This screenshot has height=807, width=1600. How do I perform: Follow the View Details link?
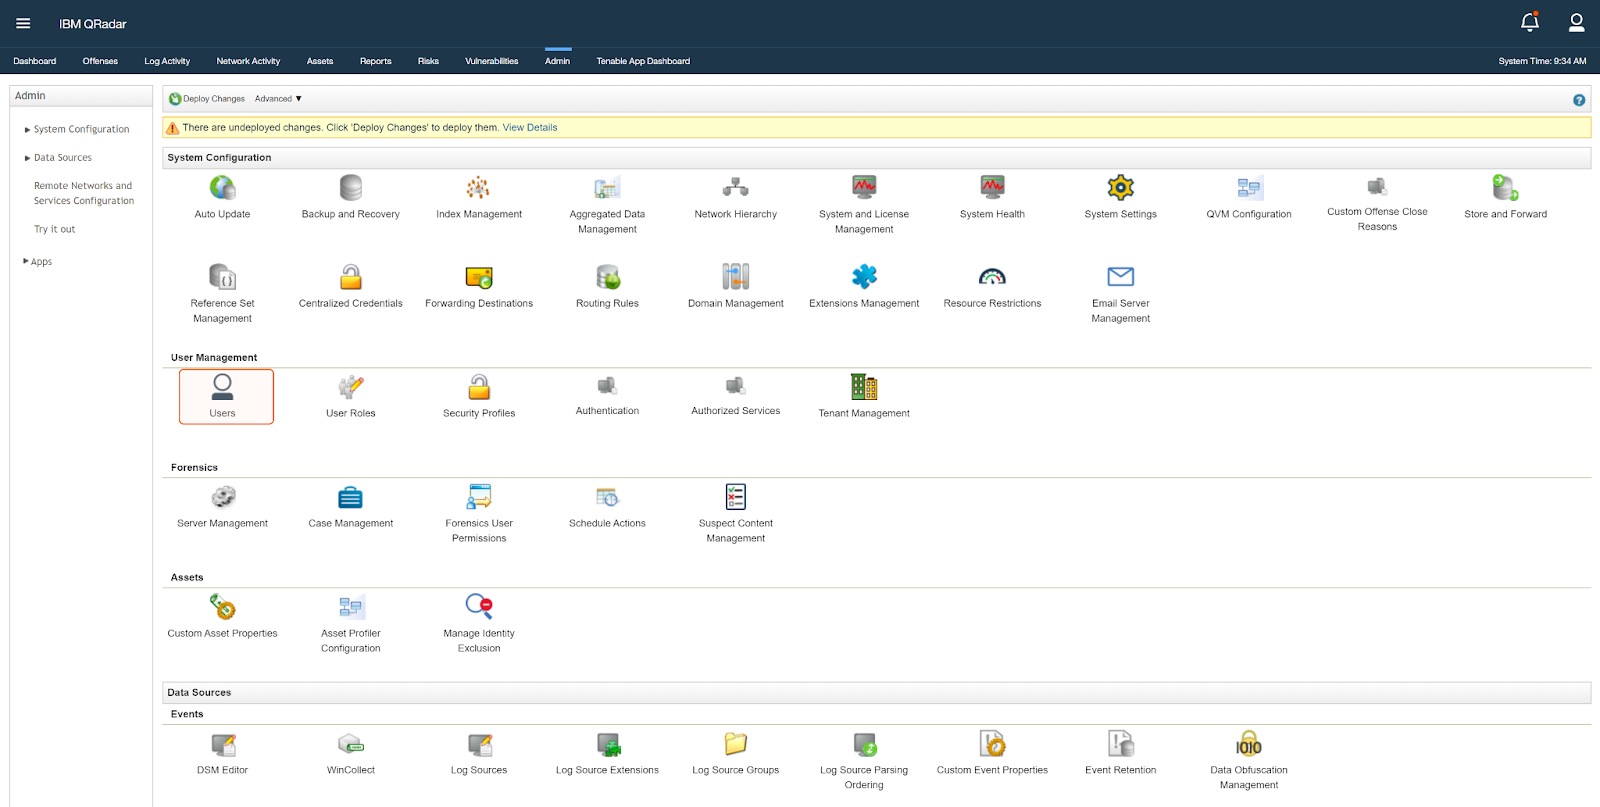529,128
